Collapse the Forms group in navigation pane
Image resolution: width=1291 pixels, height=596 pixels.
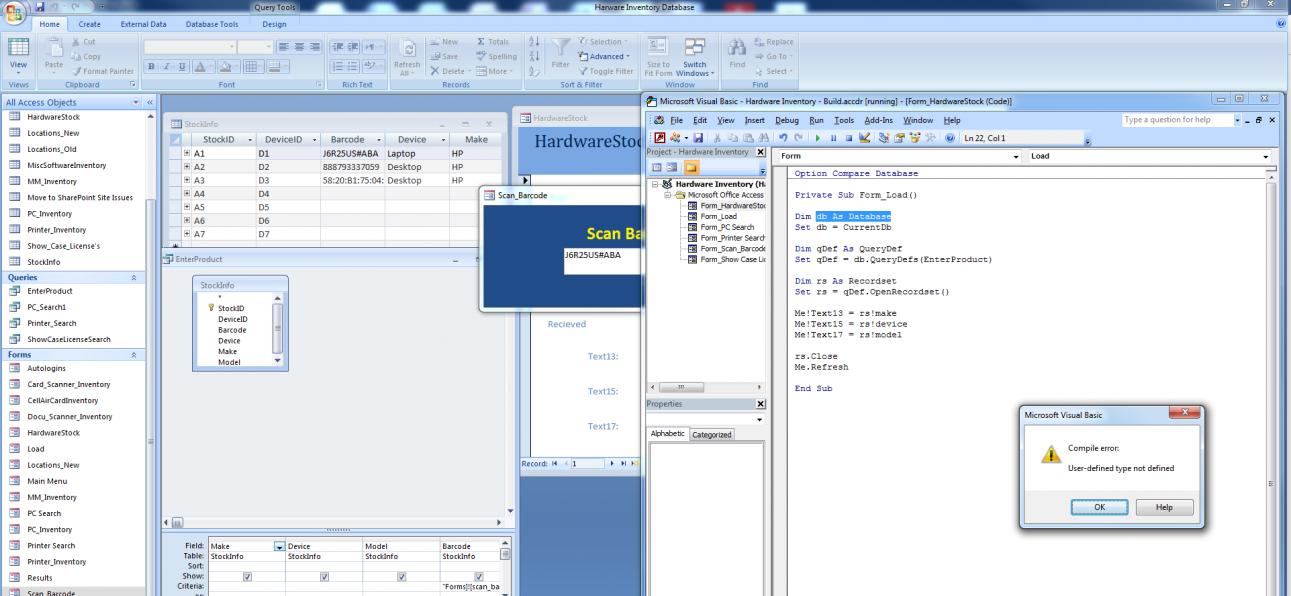pyautogui.click(x=134, y=354)
